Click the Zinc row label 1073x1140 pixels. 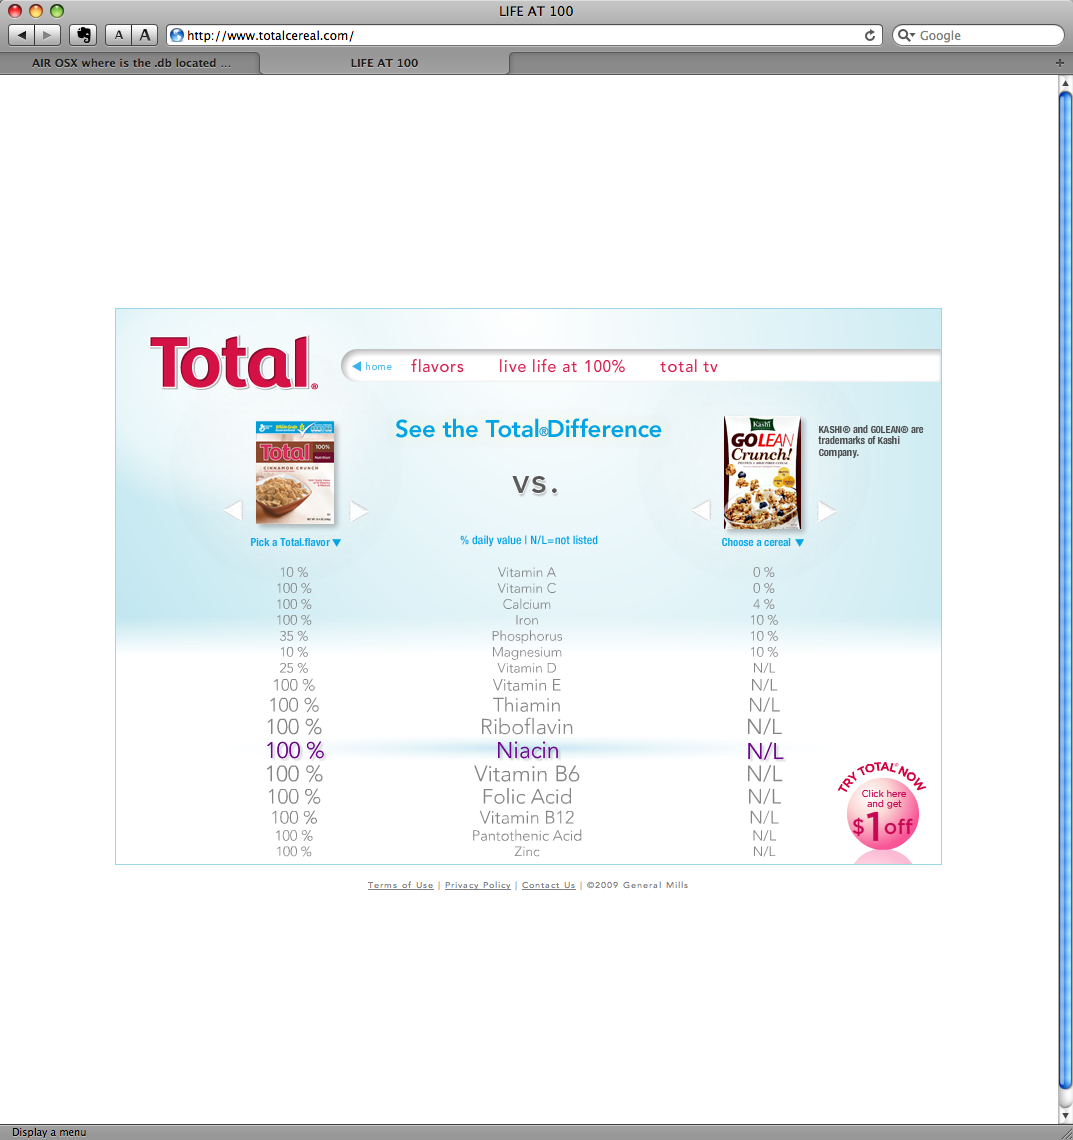527,851
